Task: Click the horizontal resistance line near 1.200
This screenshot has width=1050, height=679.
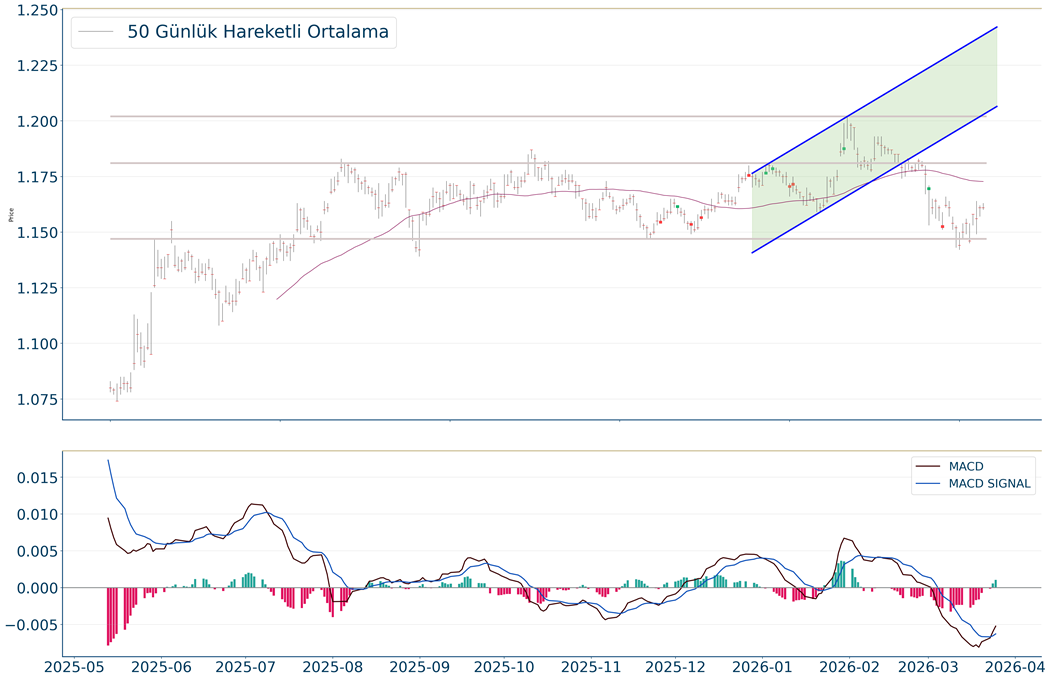Action: (x=400, y=117)
